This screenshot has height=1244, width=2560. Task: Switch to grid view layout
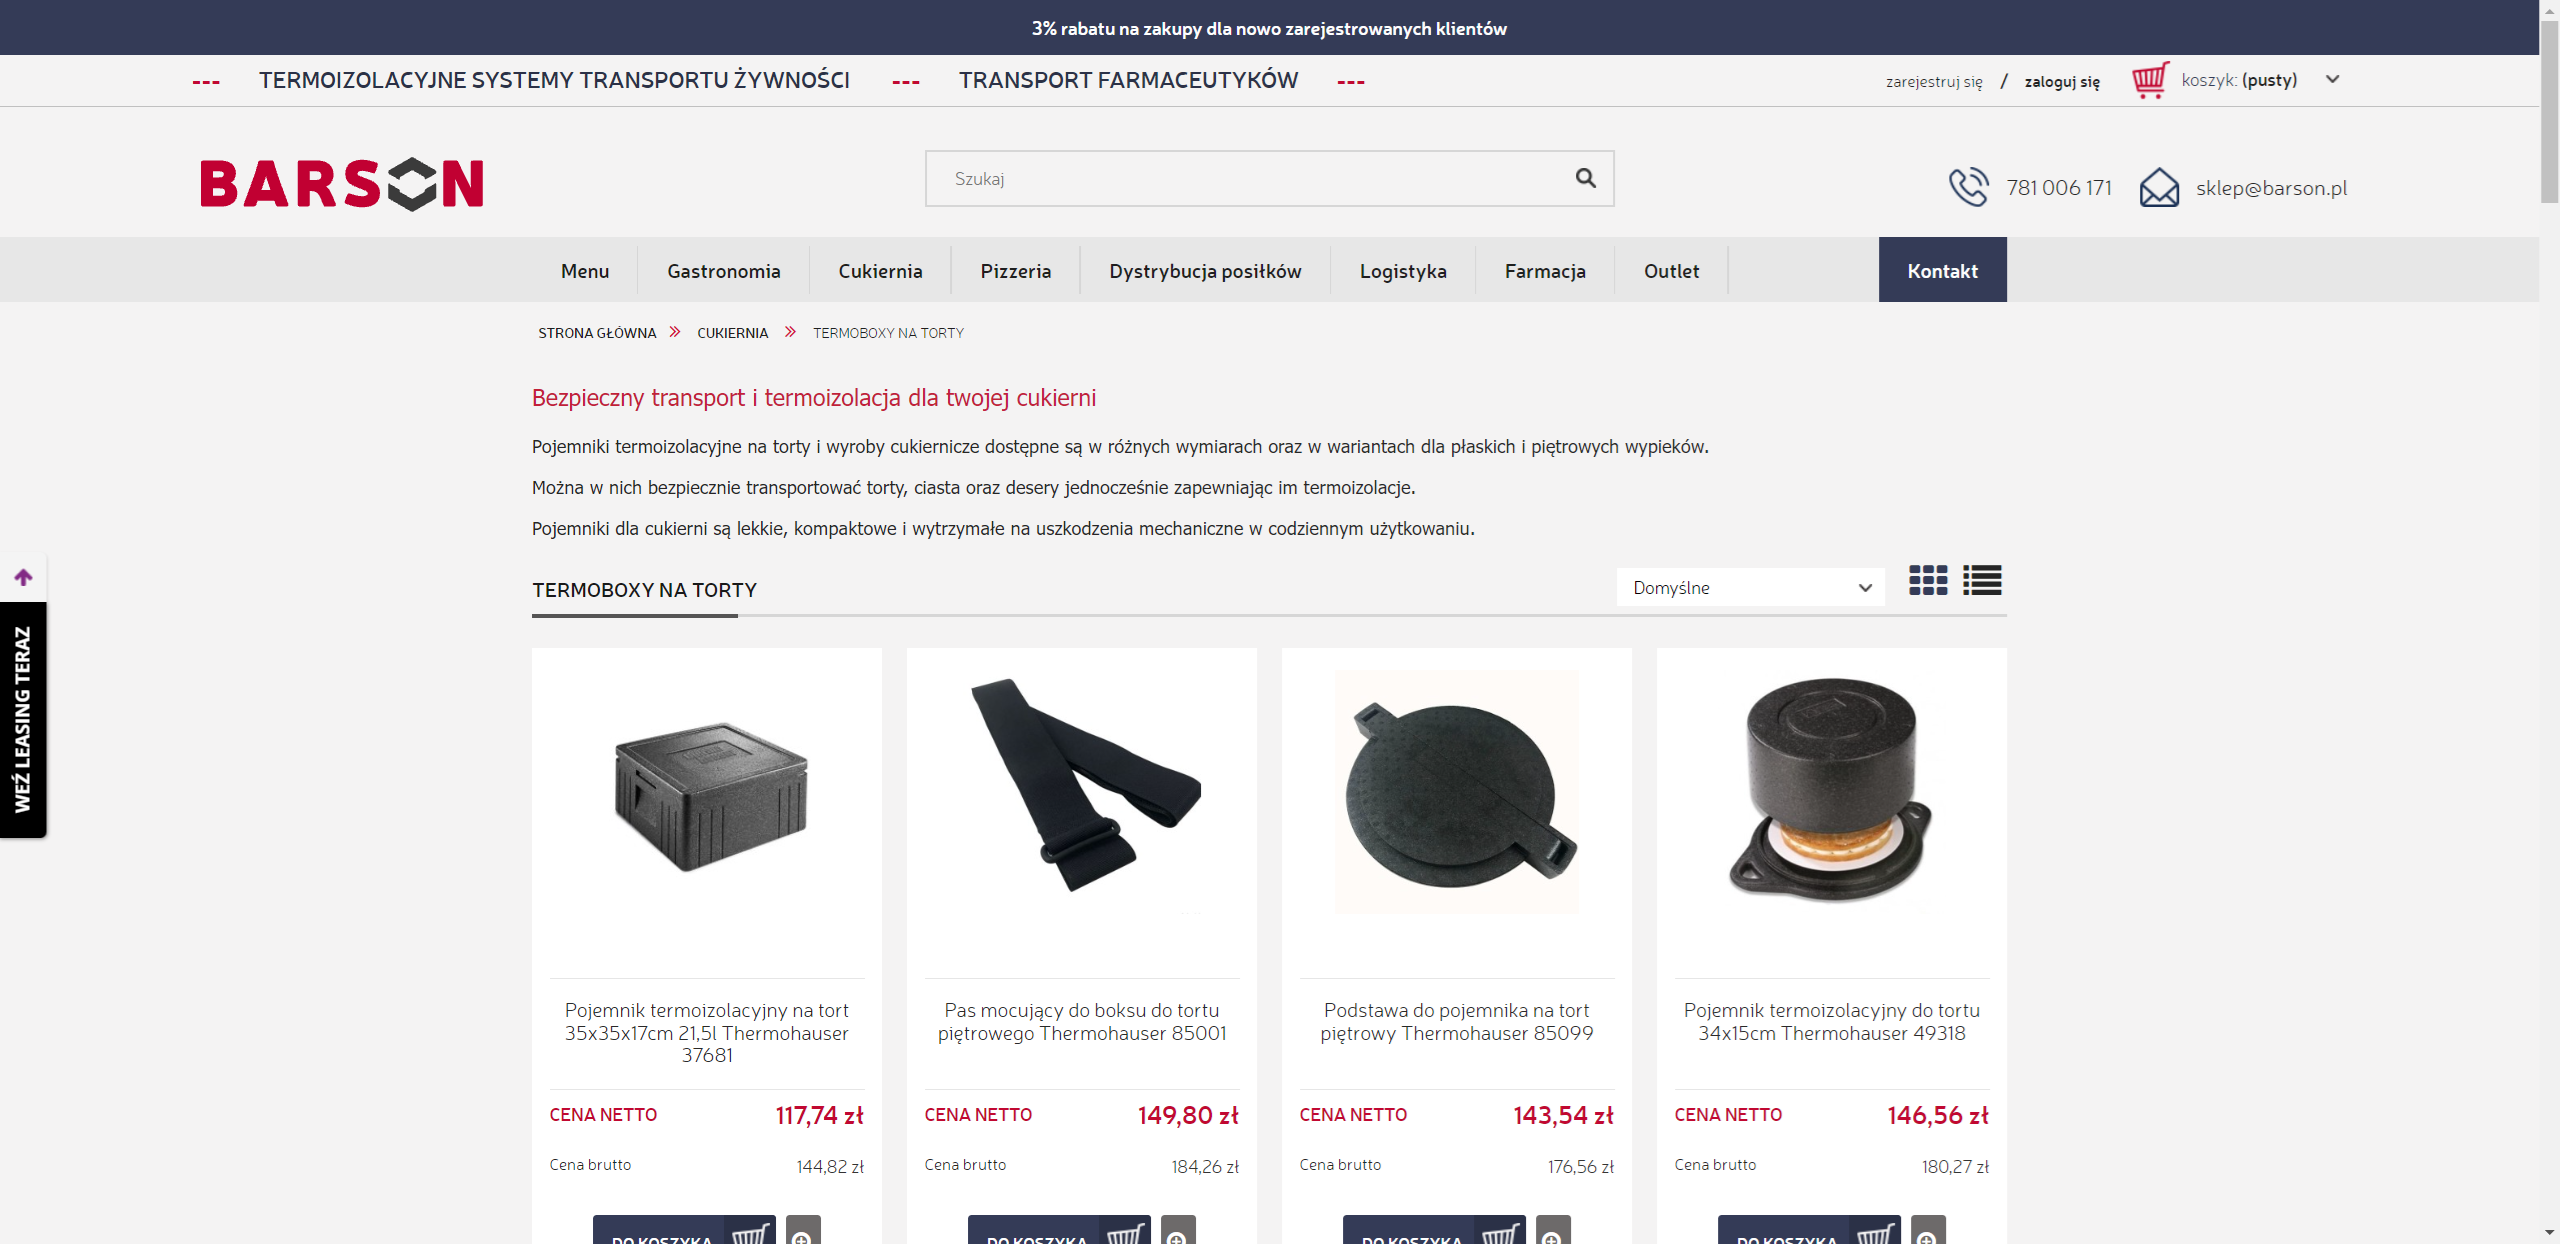1927,580
